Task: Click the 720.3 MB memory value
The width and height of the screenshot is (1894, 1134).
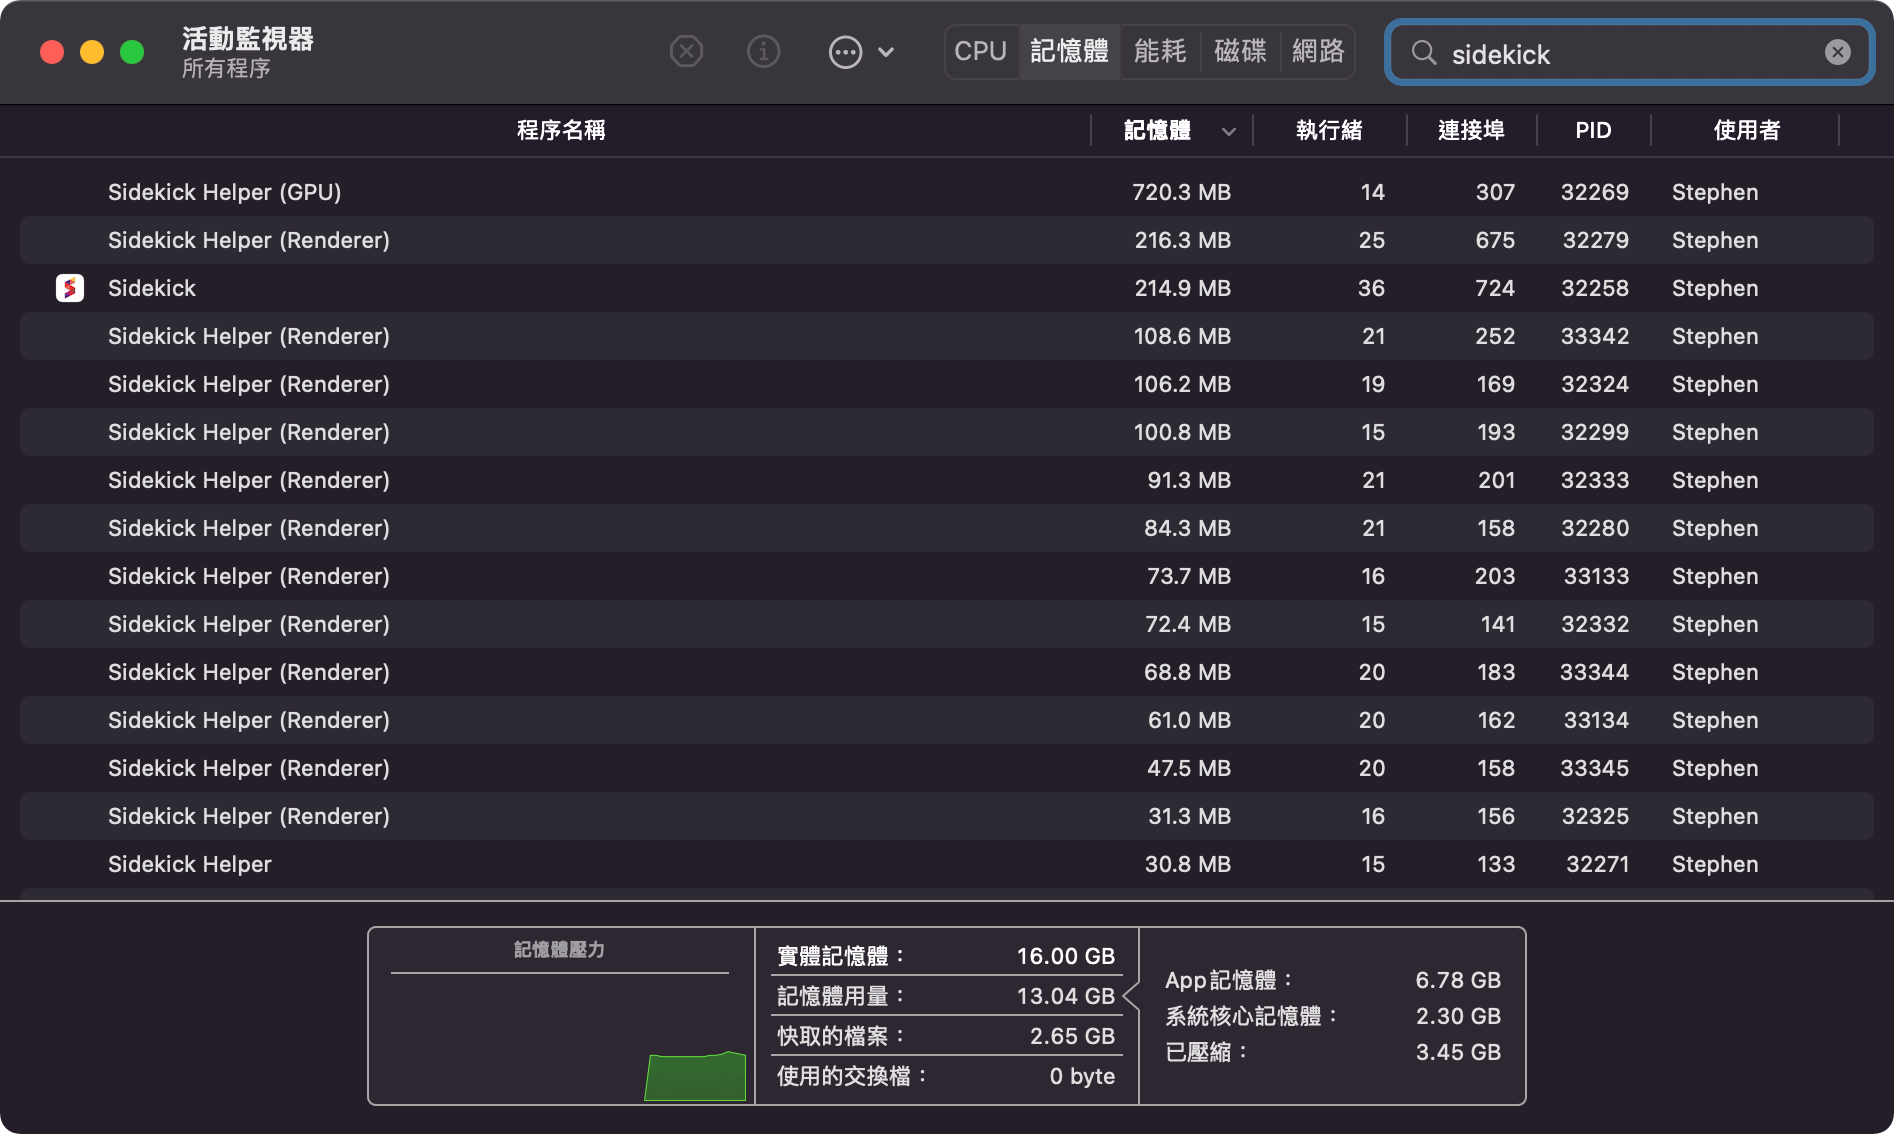Action: (x=1181, y=192)
